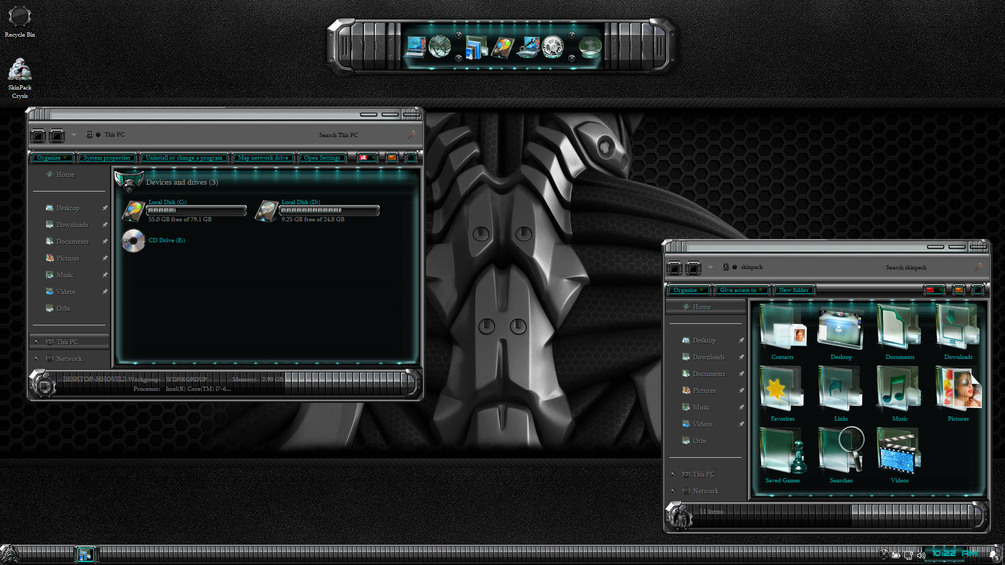Open the Organize menu in the skinpack window
The image size is (1005, 565).
point(688,290)
